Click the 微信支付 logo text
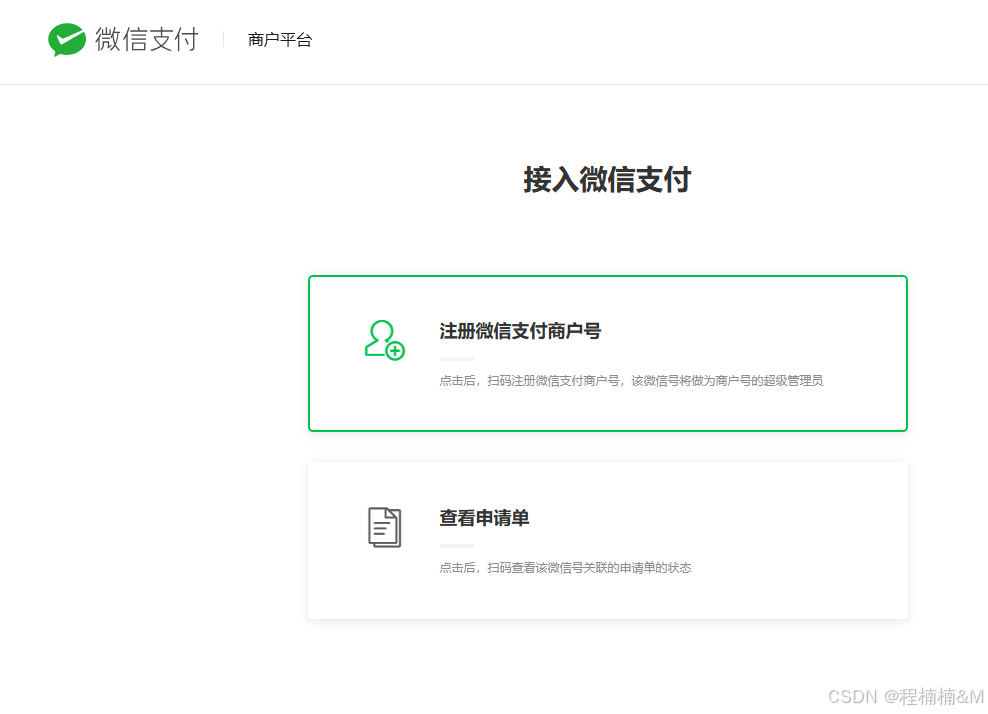 147,39
